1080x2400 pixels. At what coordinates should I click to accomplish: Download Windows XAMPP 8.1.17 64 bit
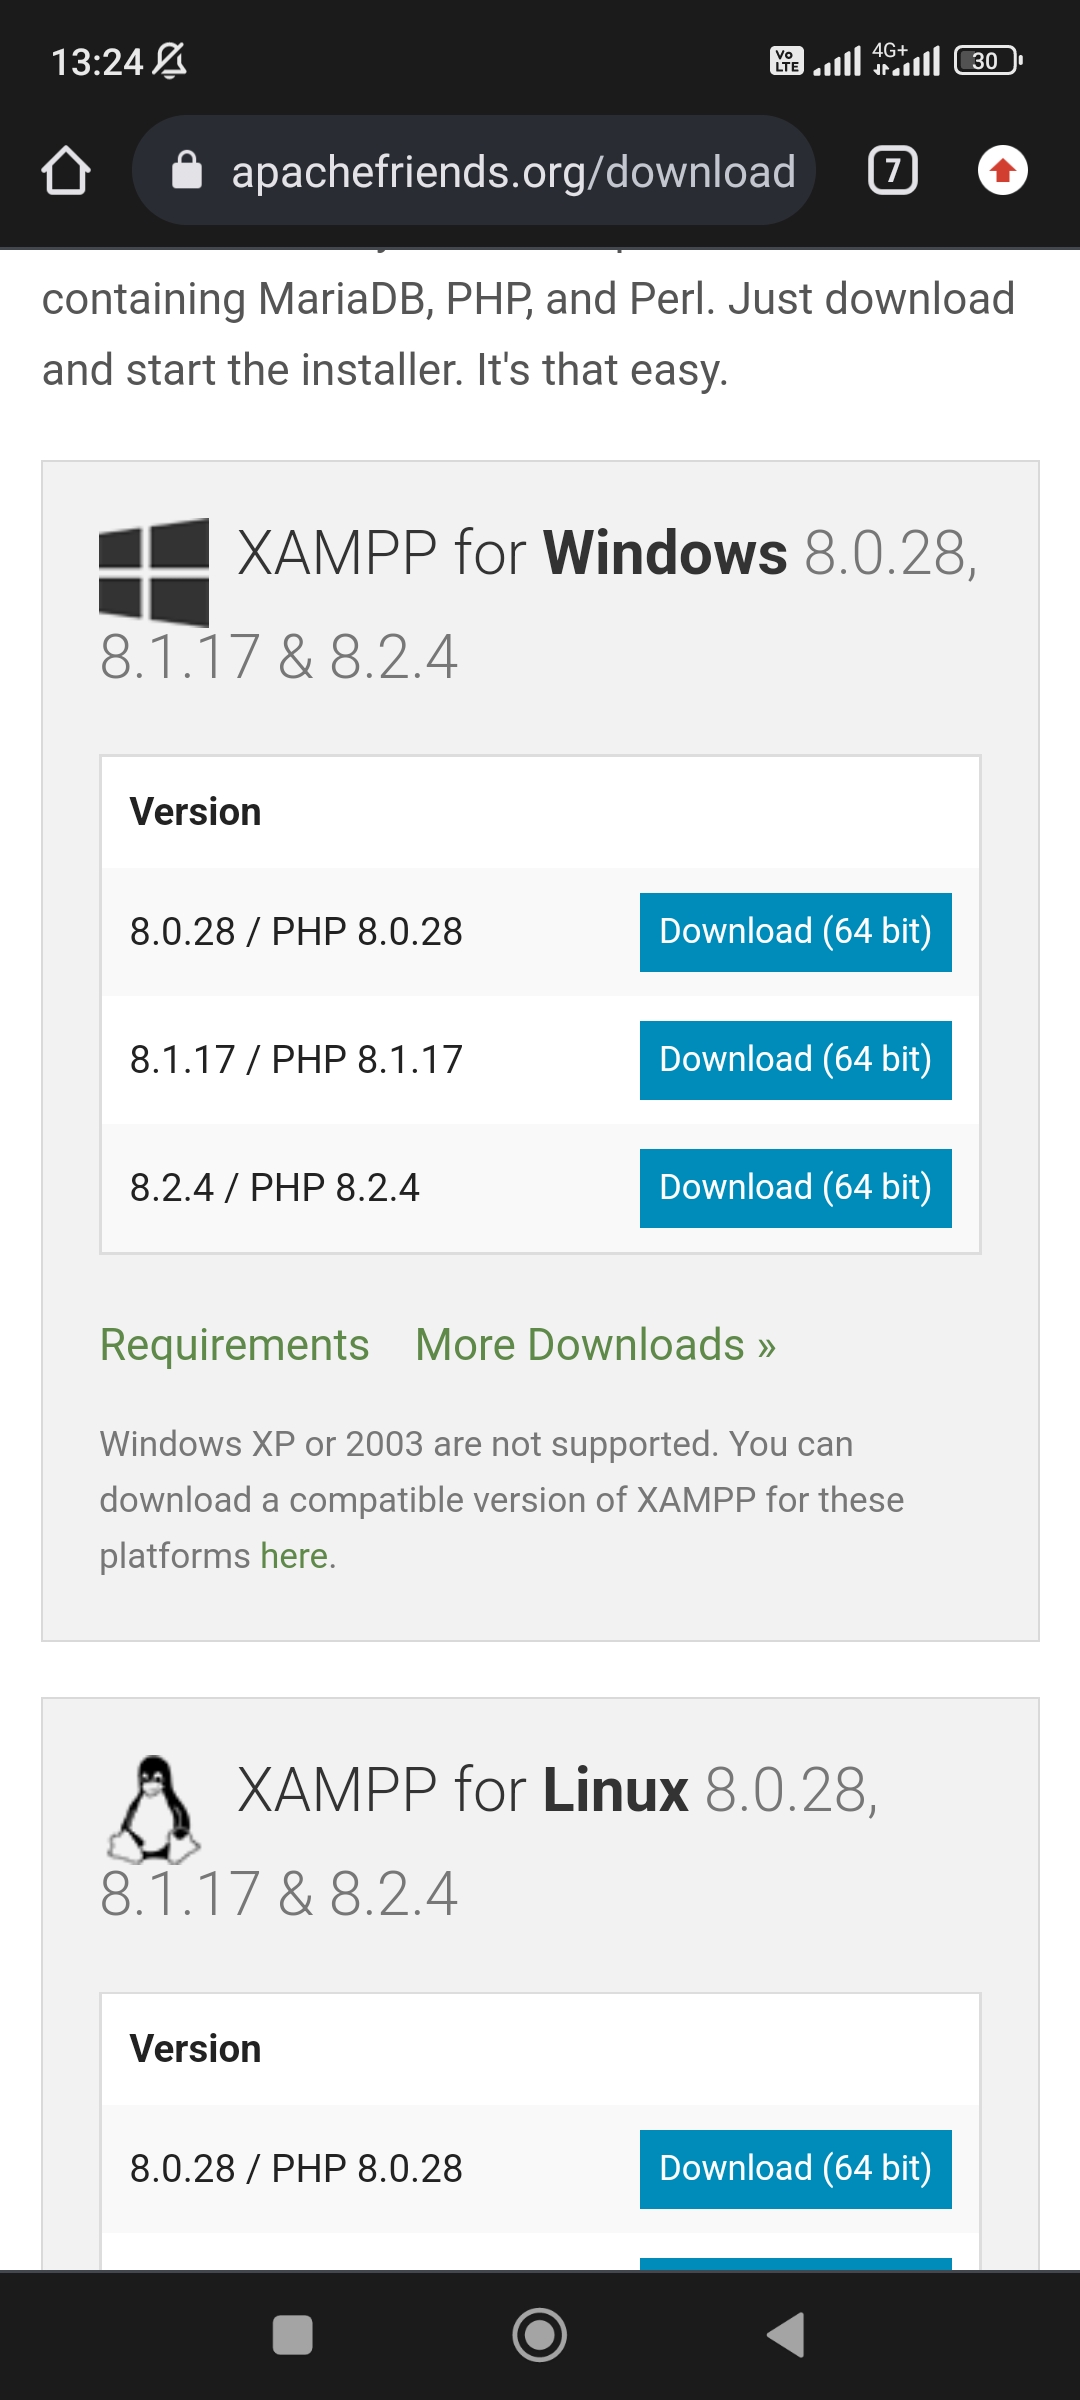pos(796,1060)
